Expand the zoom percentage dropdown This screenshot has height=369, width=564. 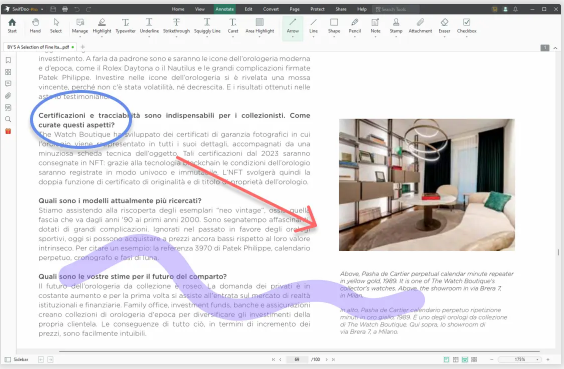click(537, 359)
